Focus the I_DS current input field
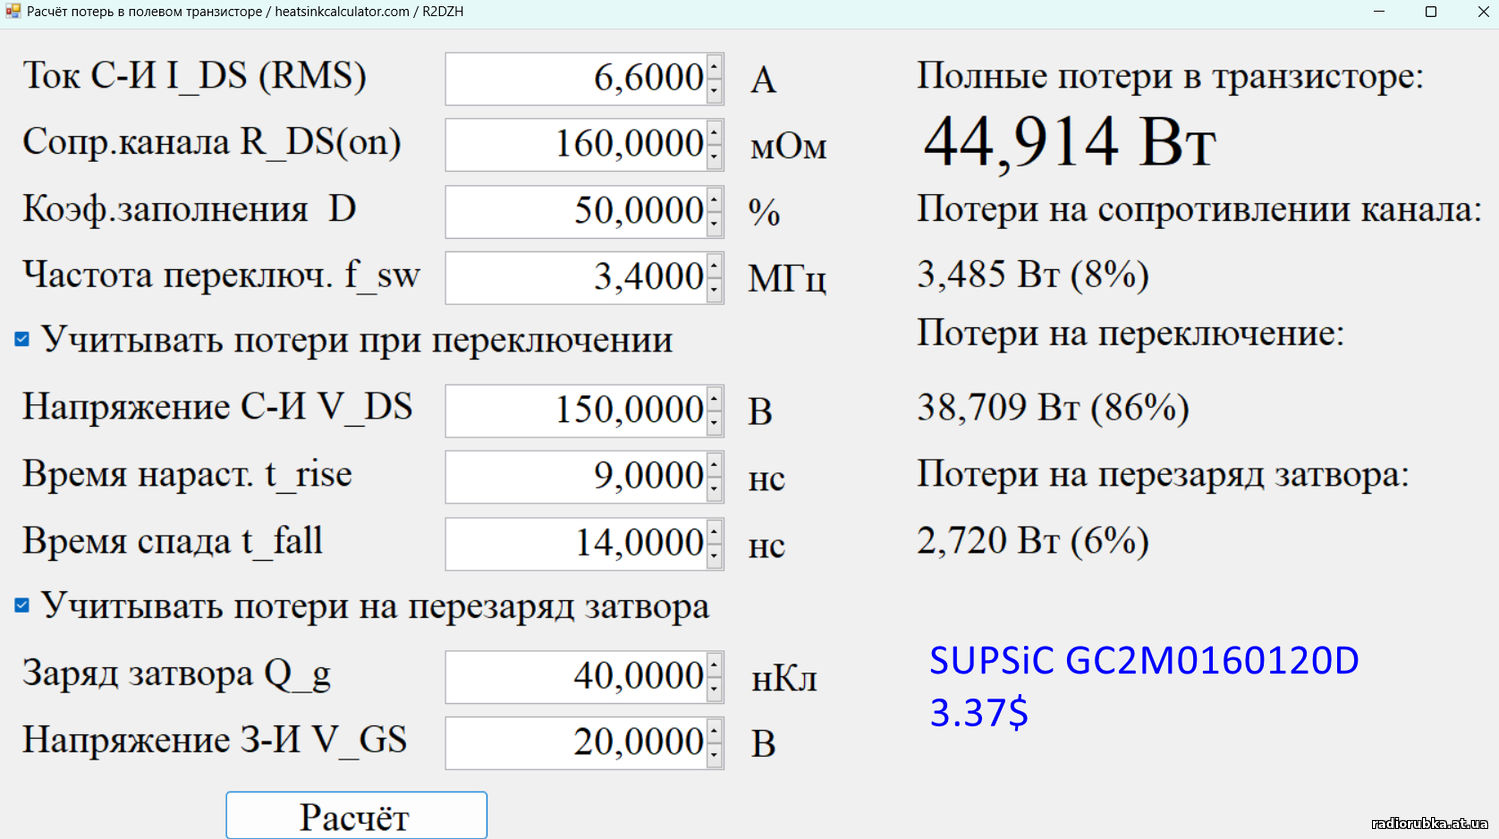Image resolution: width=1499 pixels, height=839 pixels. (x=576, y=79)
